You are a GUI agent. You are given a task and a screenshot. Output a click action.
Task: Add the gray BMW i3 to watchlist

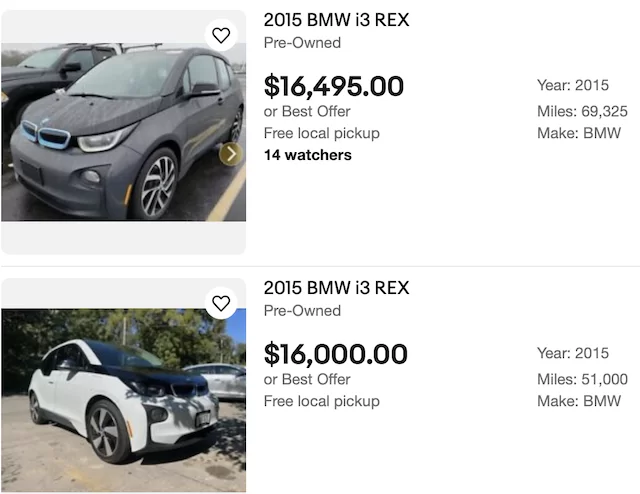pyautogui.click(x=221, y=35)
